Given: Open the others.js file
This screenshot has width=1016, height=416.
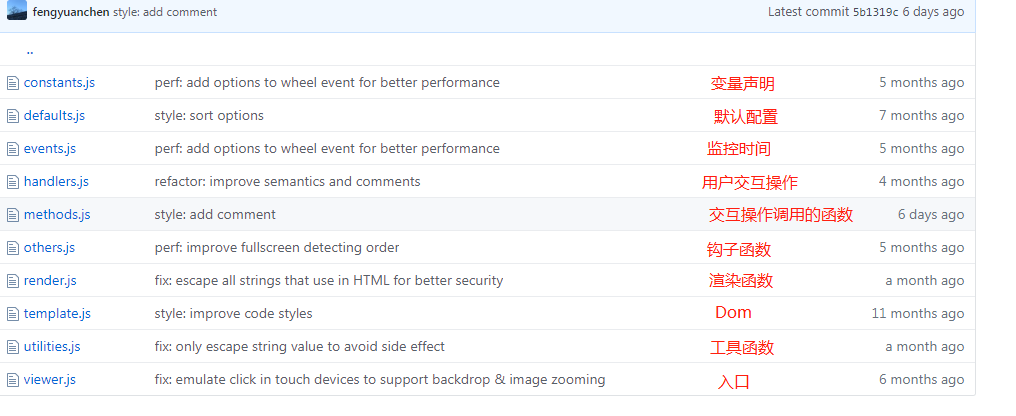Looking at the screenshot, I should 49,248.
